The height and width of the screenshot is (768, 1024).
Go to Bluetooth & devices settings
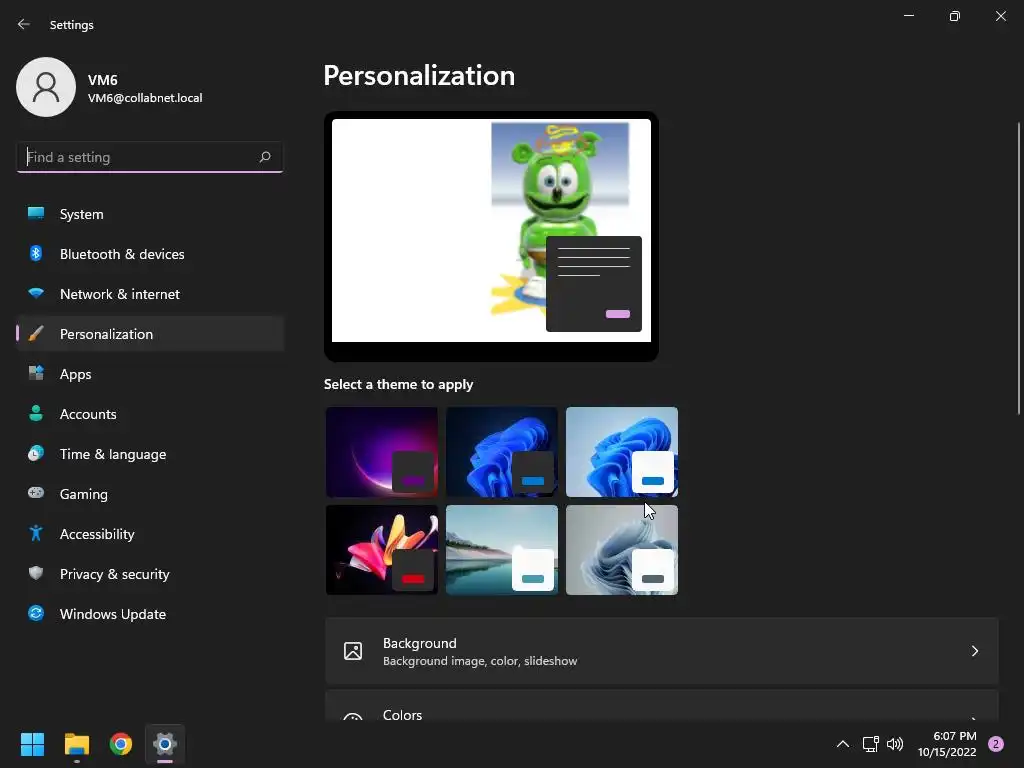(150, 254)
